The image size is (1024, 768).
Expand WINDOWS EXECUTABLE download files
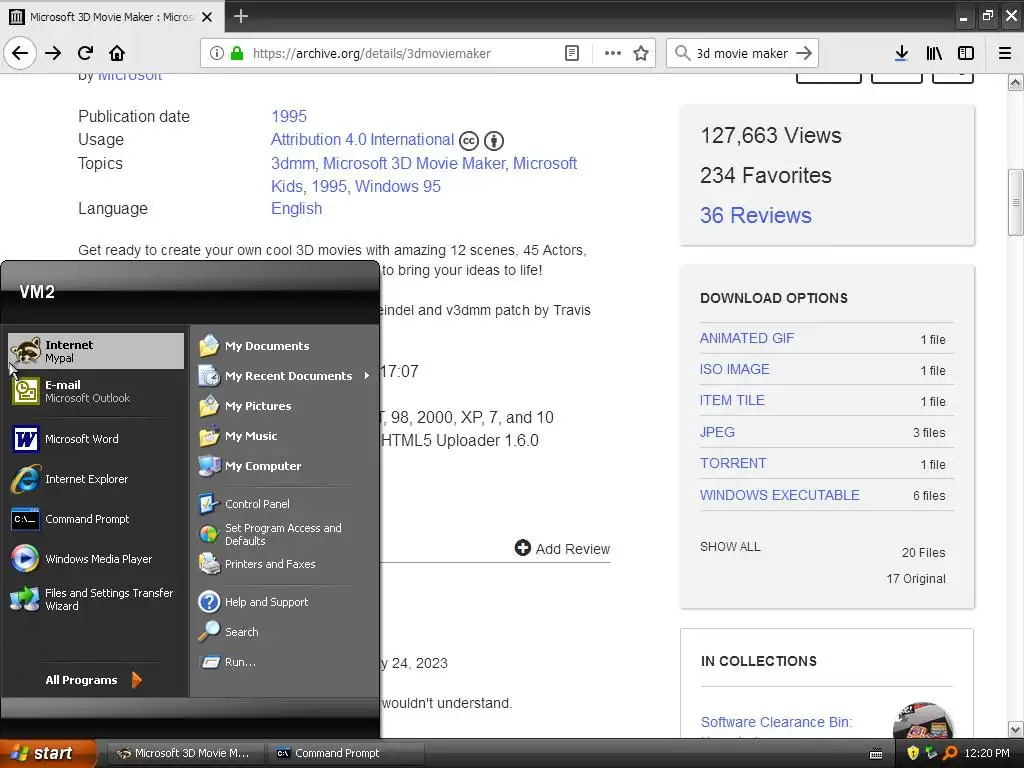pos(780,495)
